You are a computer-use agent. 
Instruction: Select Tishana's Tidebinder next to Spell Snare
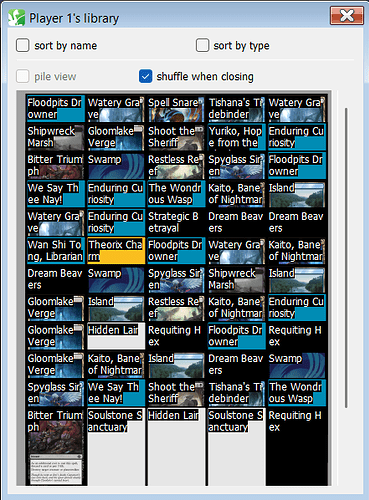[236, 109]
